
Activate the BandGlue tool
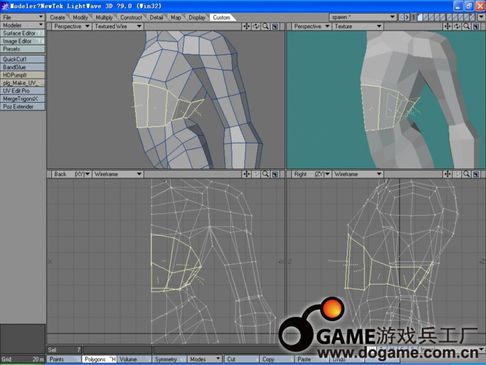point(22,67)
